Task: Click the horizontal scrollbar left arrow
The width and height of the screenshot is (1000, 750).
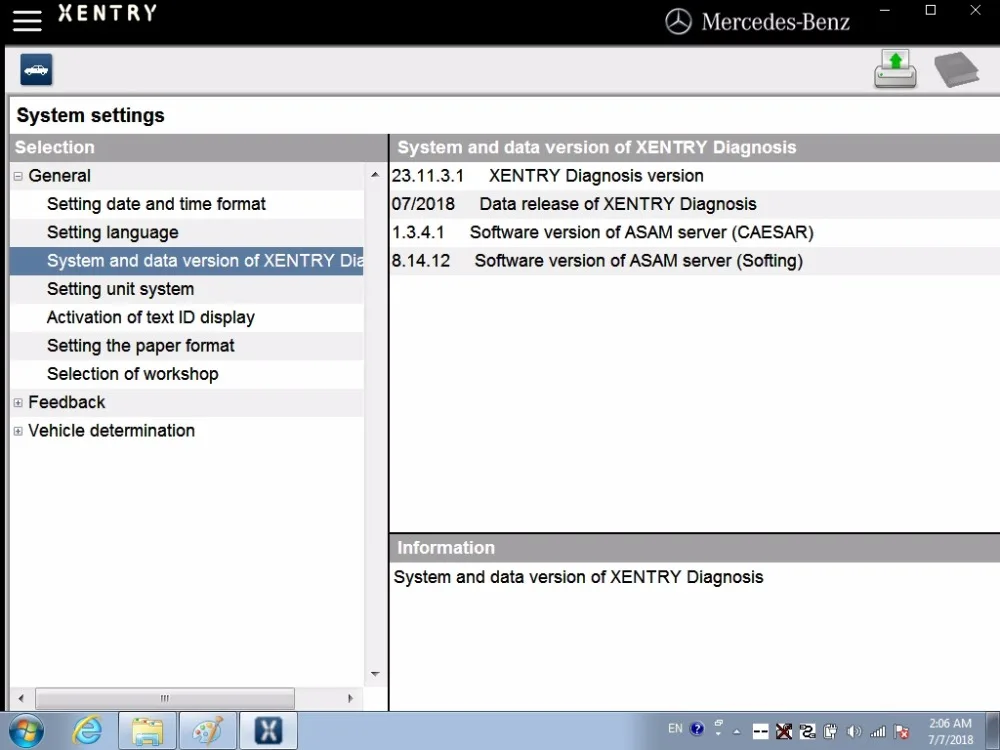Action: click(x=21, y=698)
